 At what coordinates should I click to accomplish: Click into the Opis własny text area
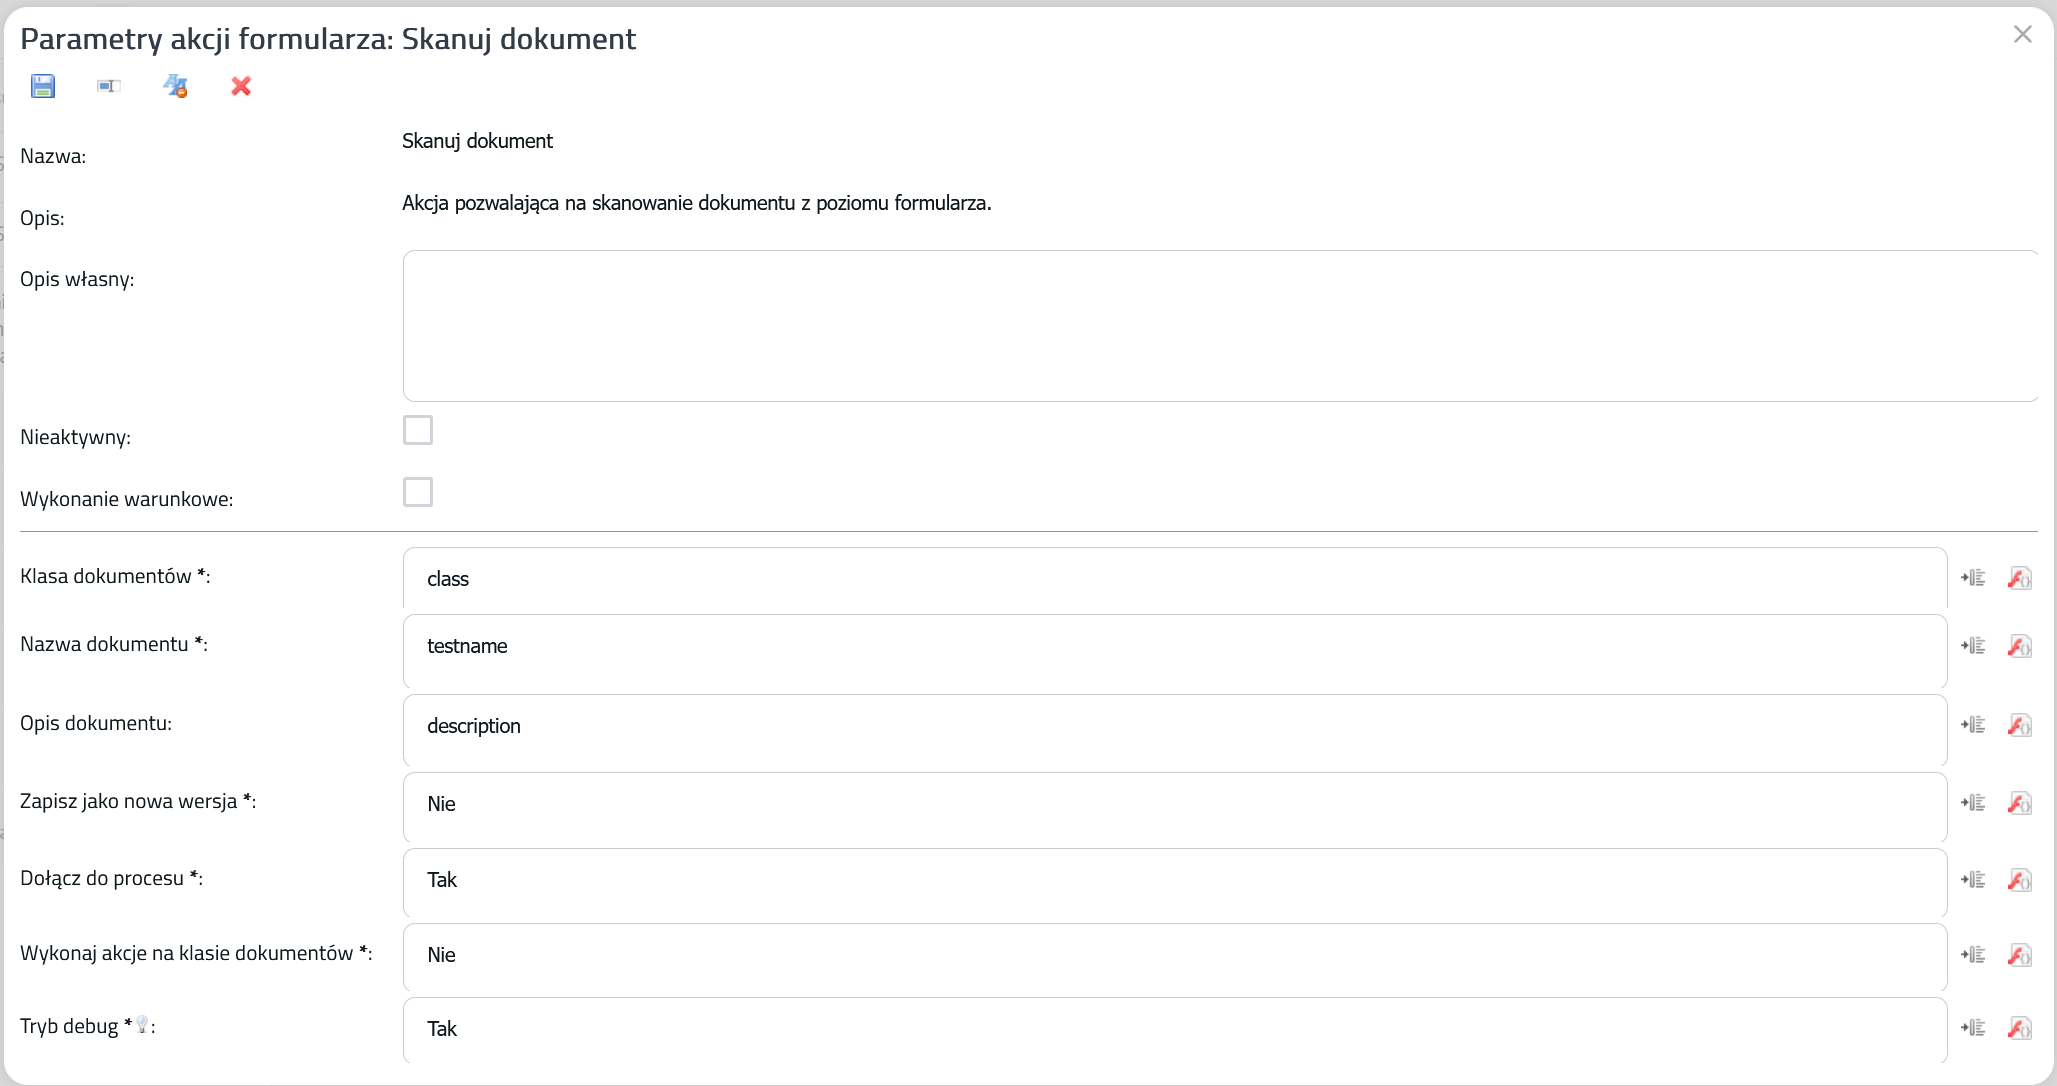click(1220, 326)
